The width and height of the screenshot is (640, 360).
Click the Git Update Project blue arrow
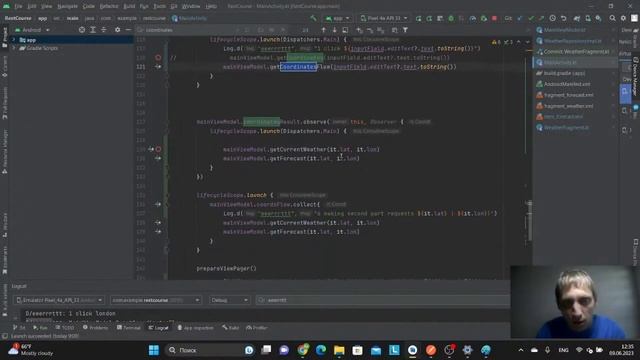[x=520, y=18]
